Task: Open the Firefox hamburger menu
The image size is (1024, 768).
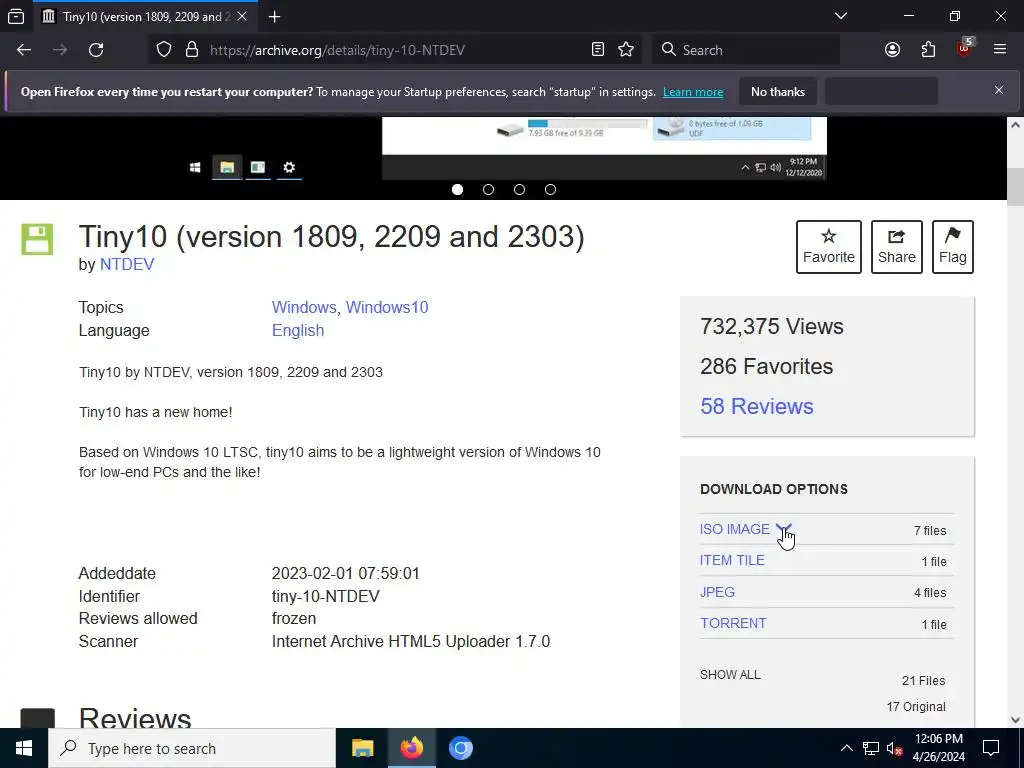Action: [x=1000, y=50]
